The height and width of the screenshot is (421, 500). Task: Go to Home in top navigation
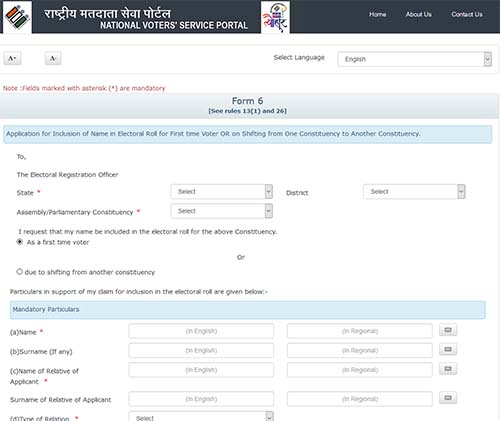[x=377, y=14]
